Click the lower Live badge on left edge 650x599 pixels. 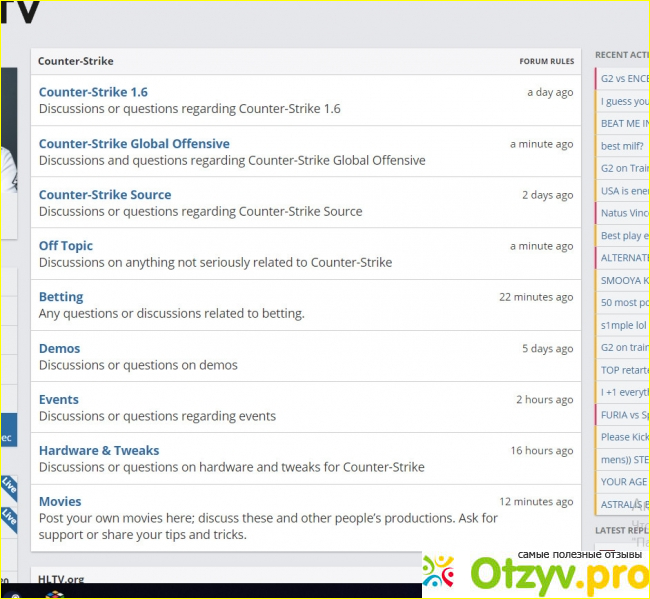8,517
